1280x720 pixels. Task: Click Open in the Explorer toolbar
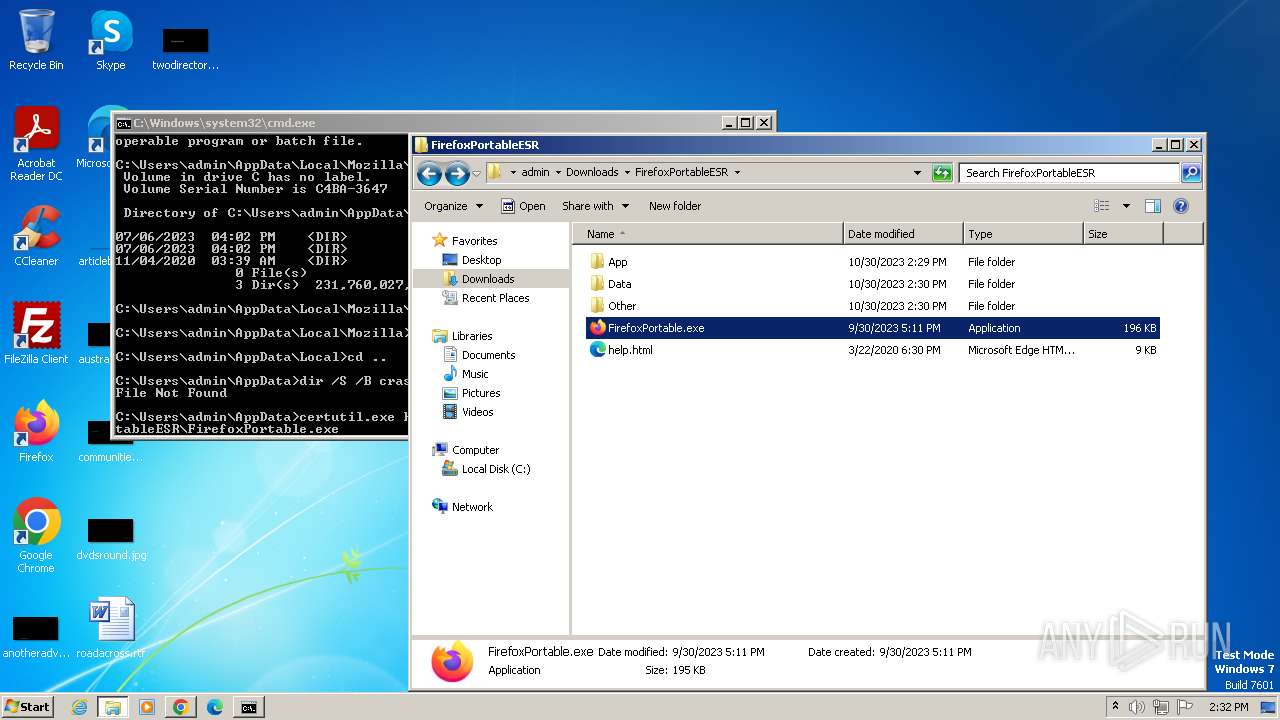click(x=523, y=206)
